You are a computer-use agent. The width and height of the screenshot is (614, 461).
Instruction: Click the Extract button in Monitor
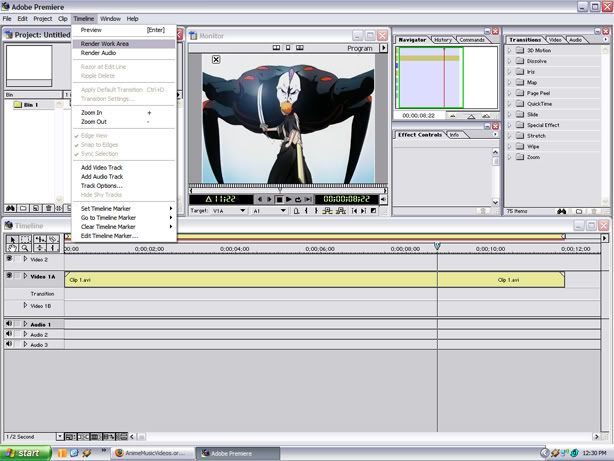tap(341, 211)
